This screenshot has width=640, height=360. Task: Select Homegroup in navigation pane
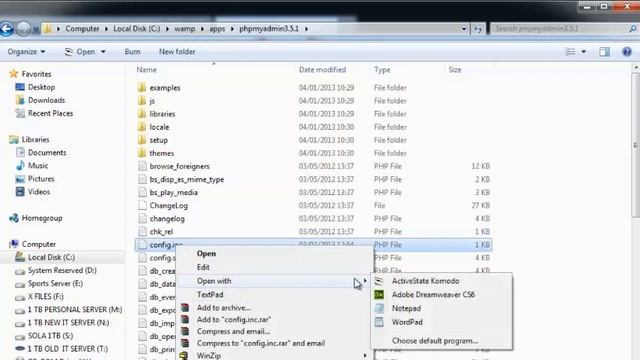42,218
